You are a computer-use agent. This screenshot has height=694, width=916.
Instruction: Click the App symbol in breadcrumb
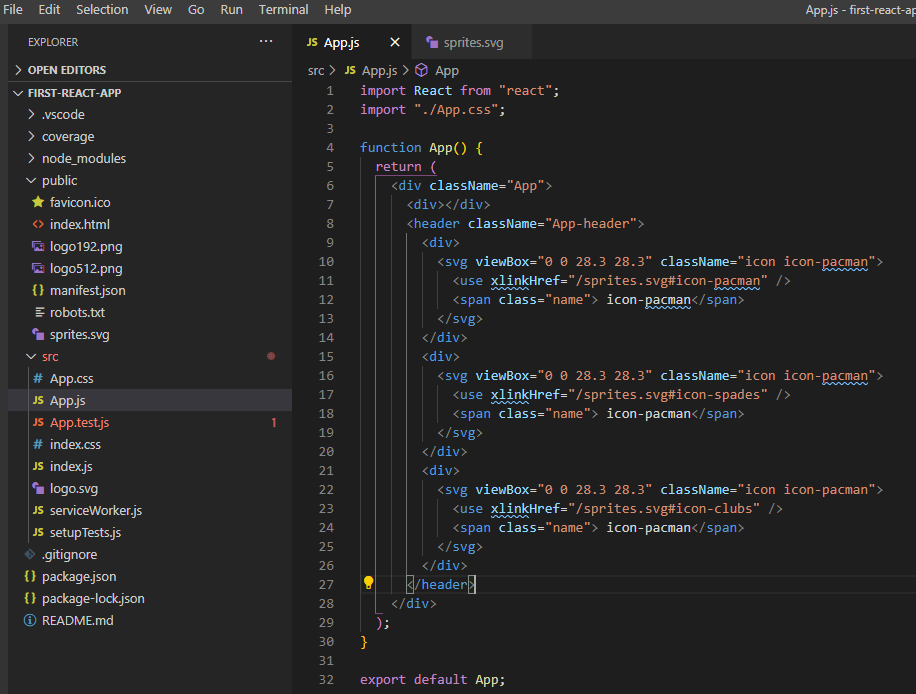[x=446, y=70]
